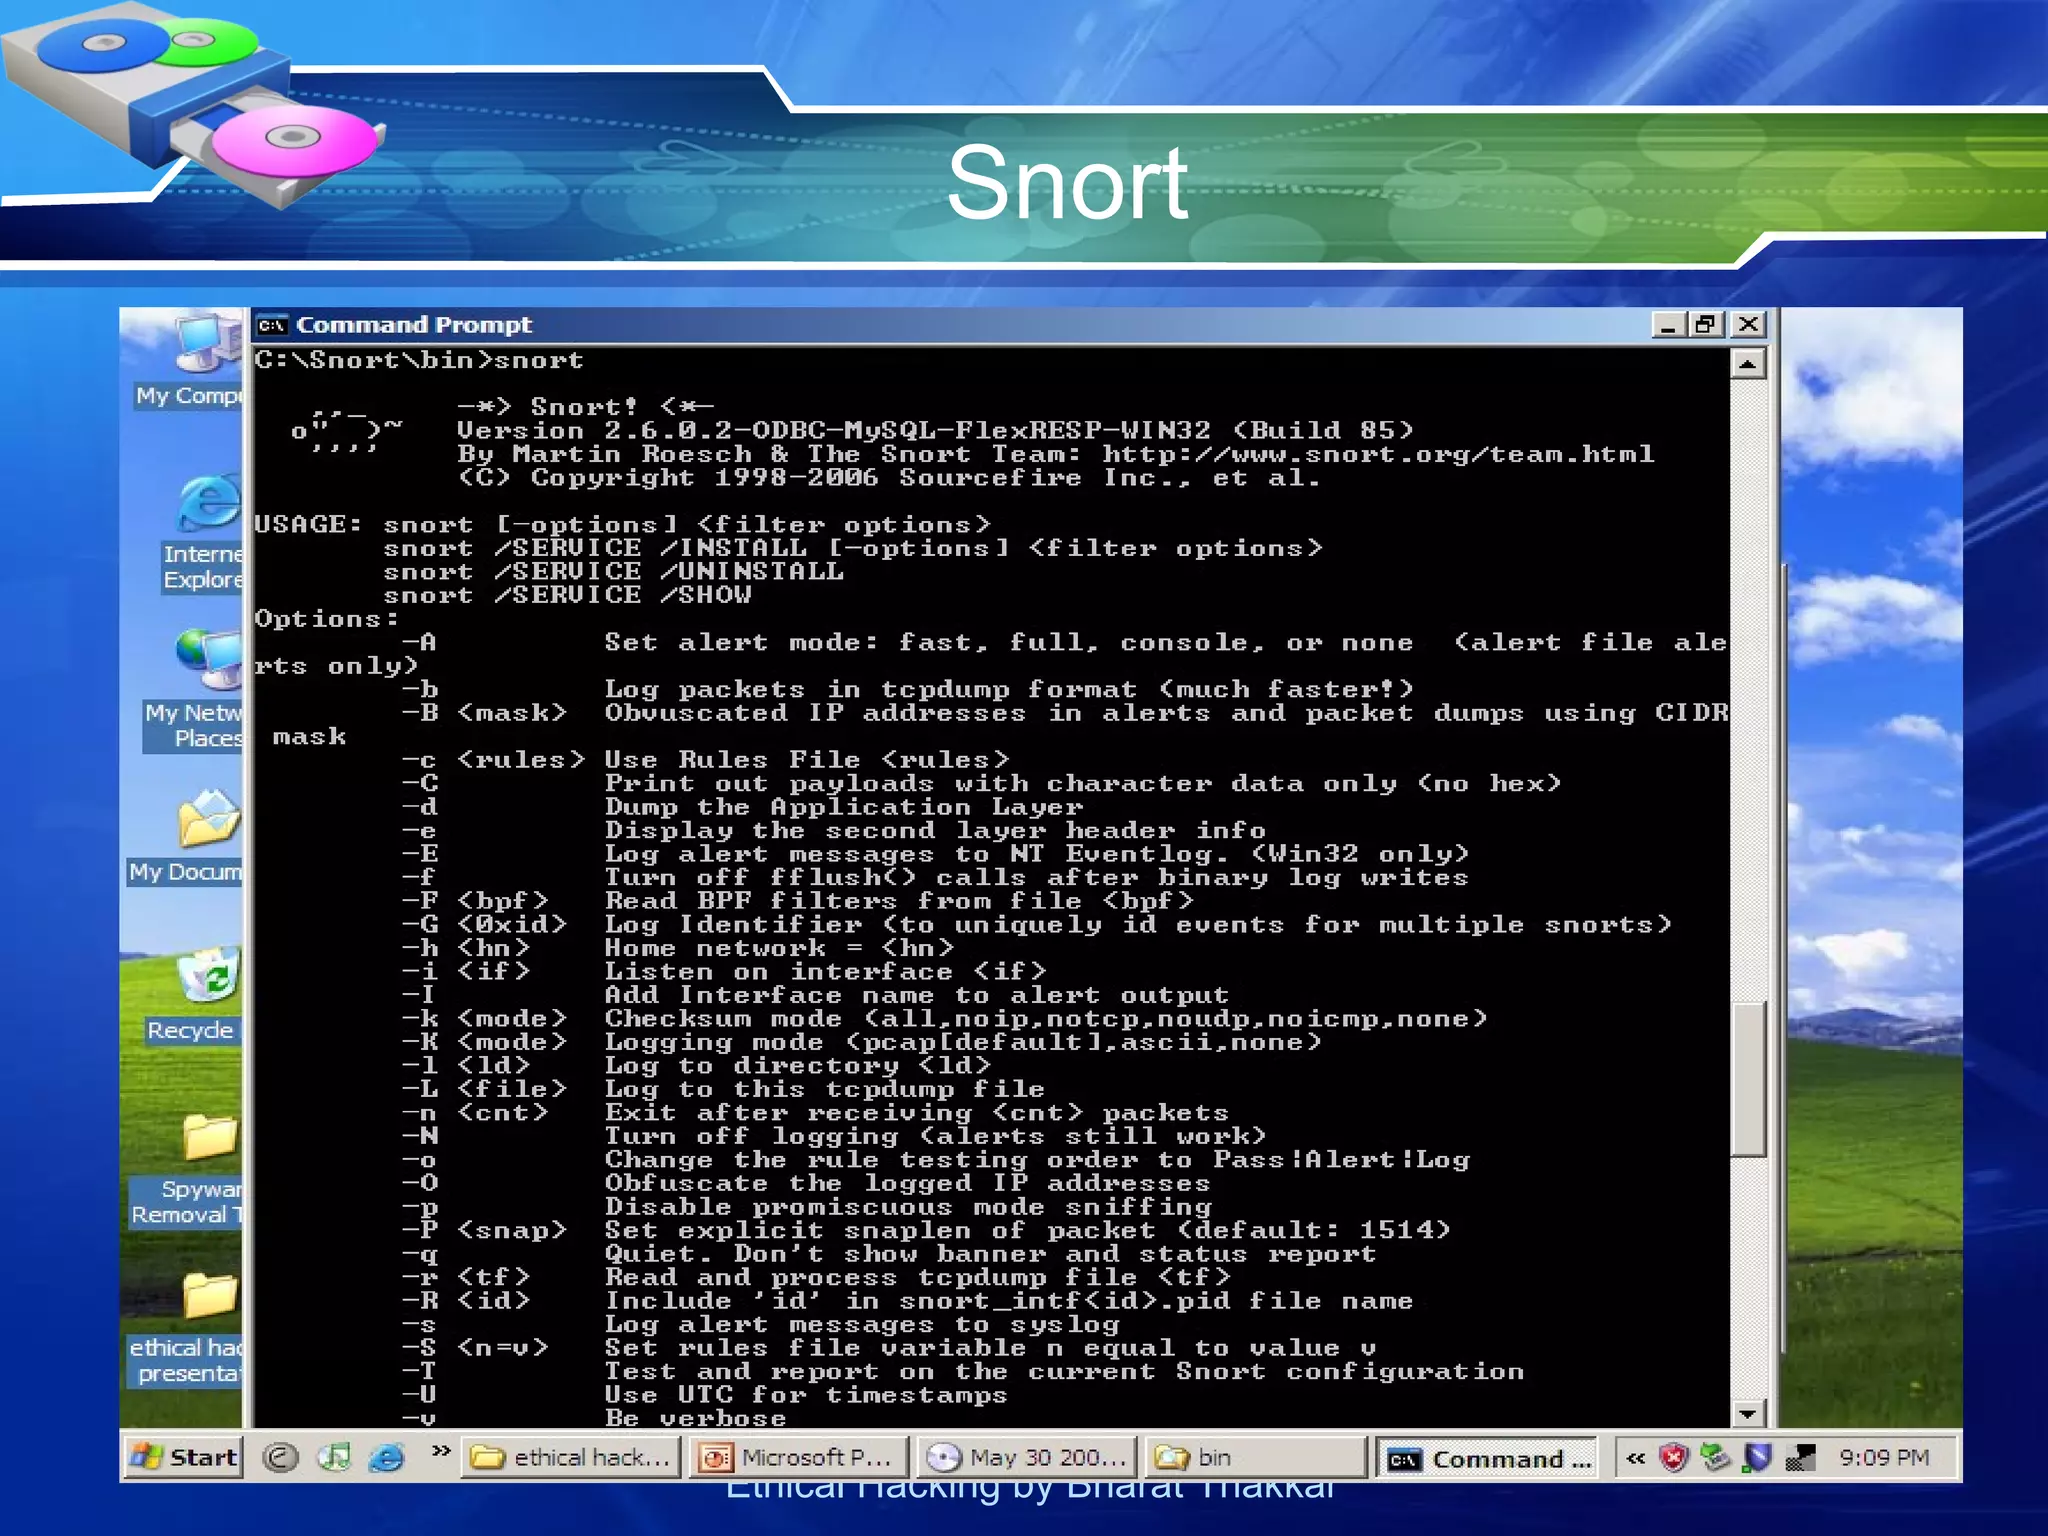Viewport: 2048px width, 1536px height.
Task: Click the Start button
Action: tap(184, 1458)
